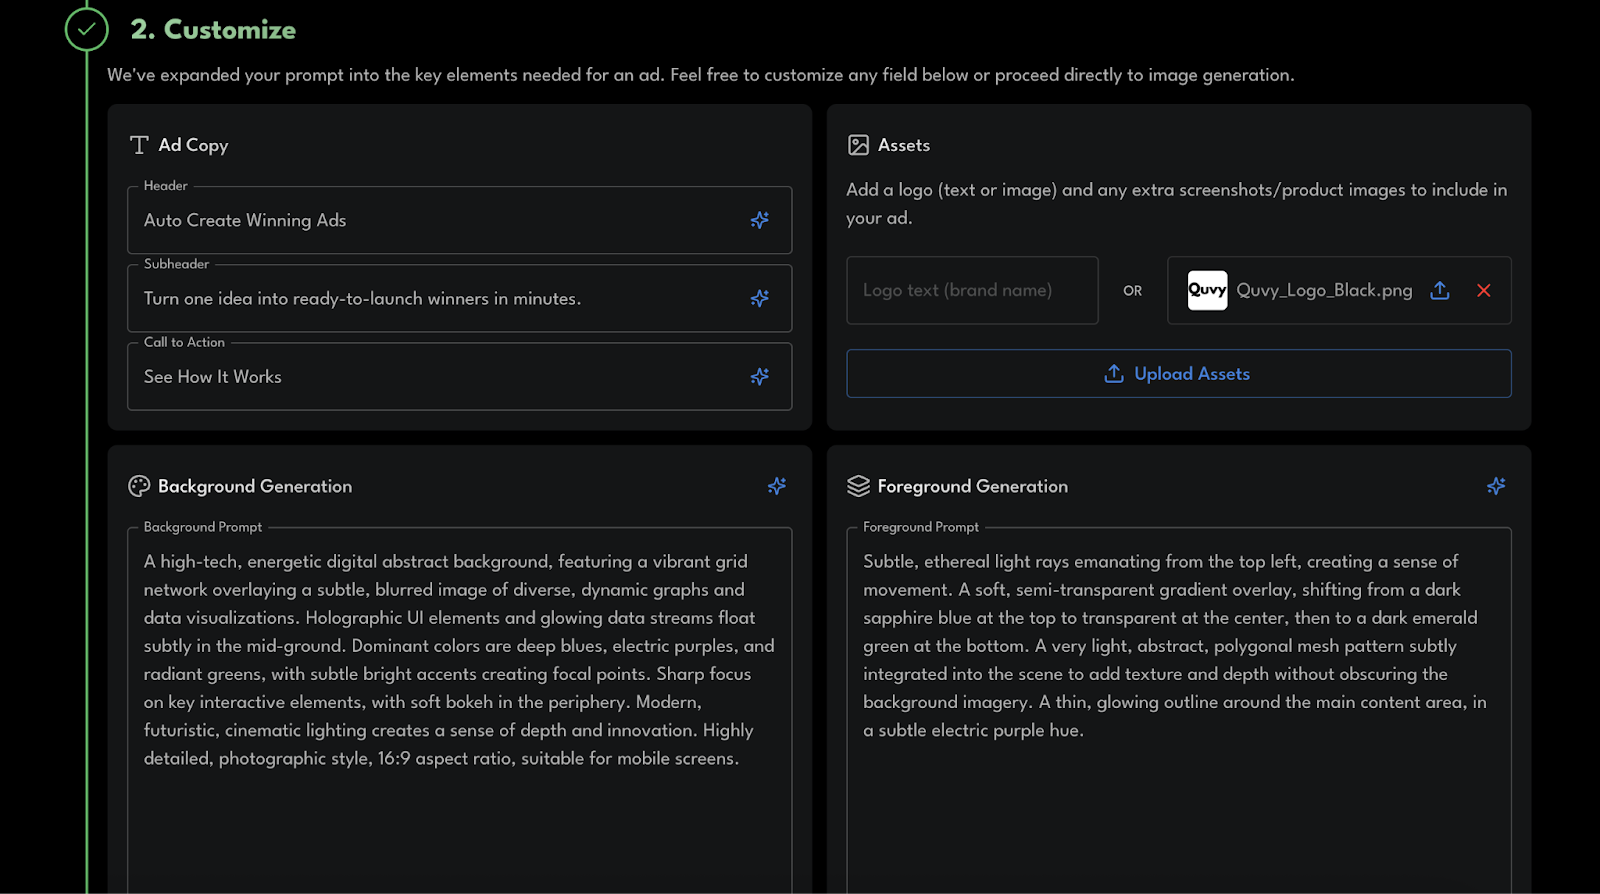Click the Quvy logo thumbnail
1600x894 pixels.
click(x=1207, y=290)
